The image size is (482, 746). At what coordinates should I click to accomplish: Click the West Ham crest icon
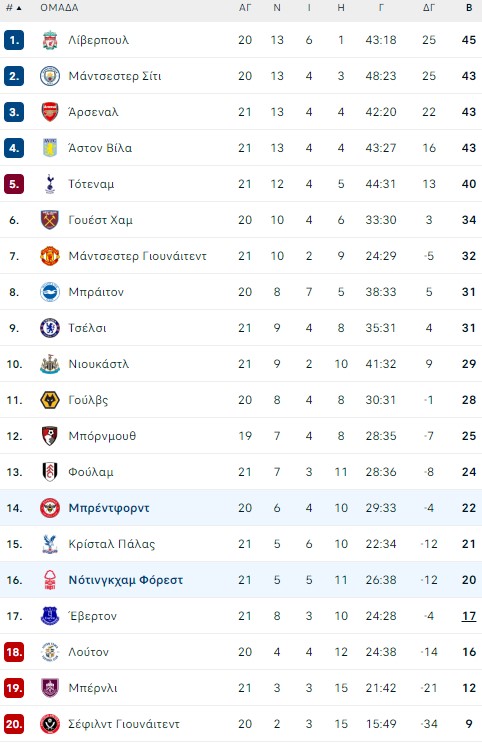[x=49, y=220]
